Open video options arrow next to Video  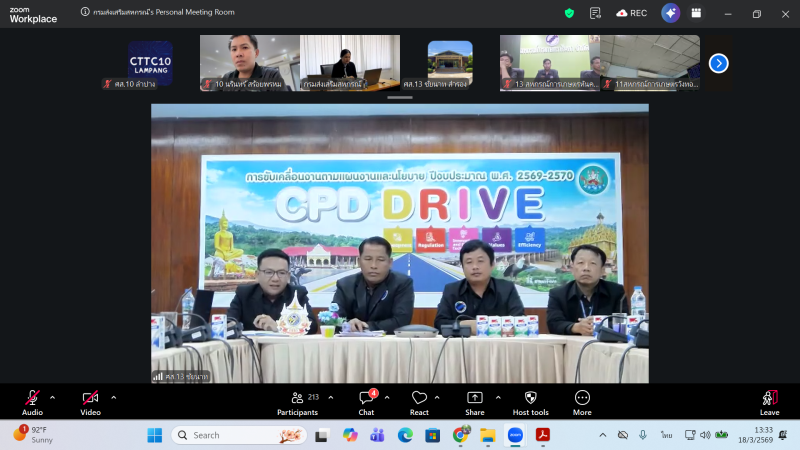[x=113, y=397]
